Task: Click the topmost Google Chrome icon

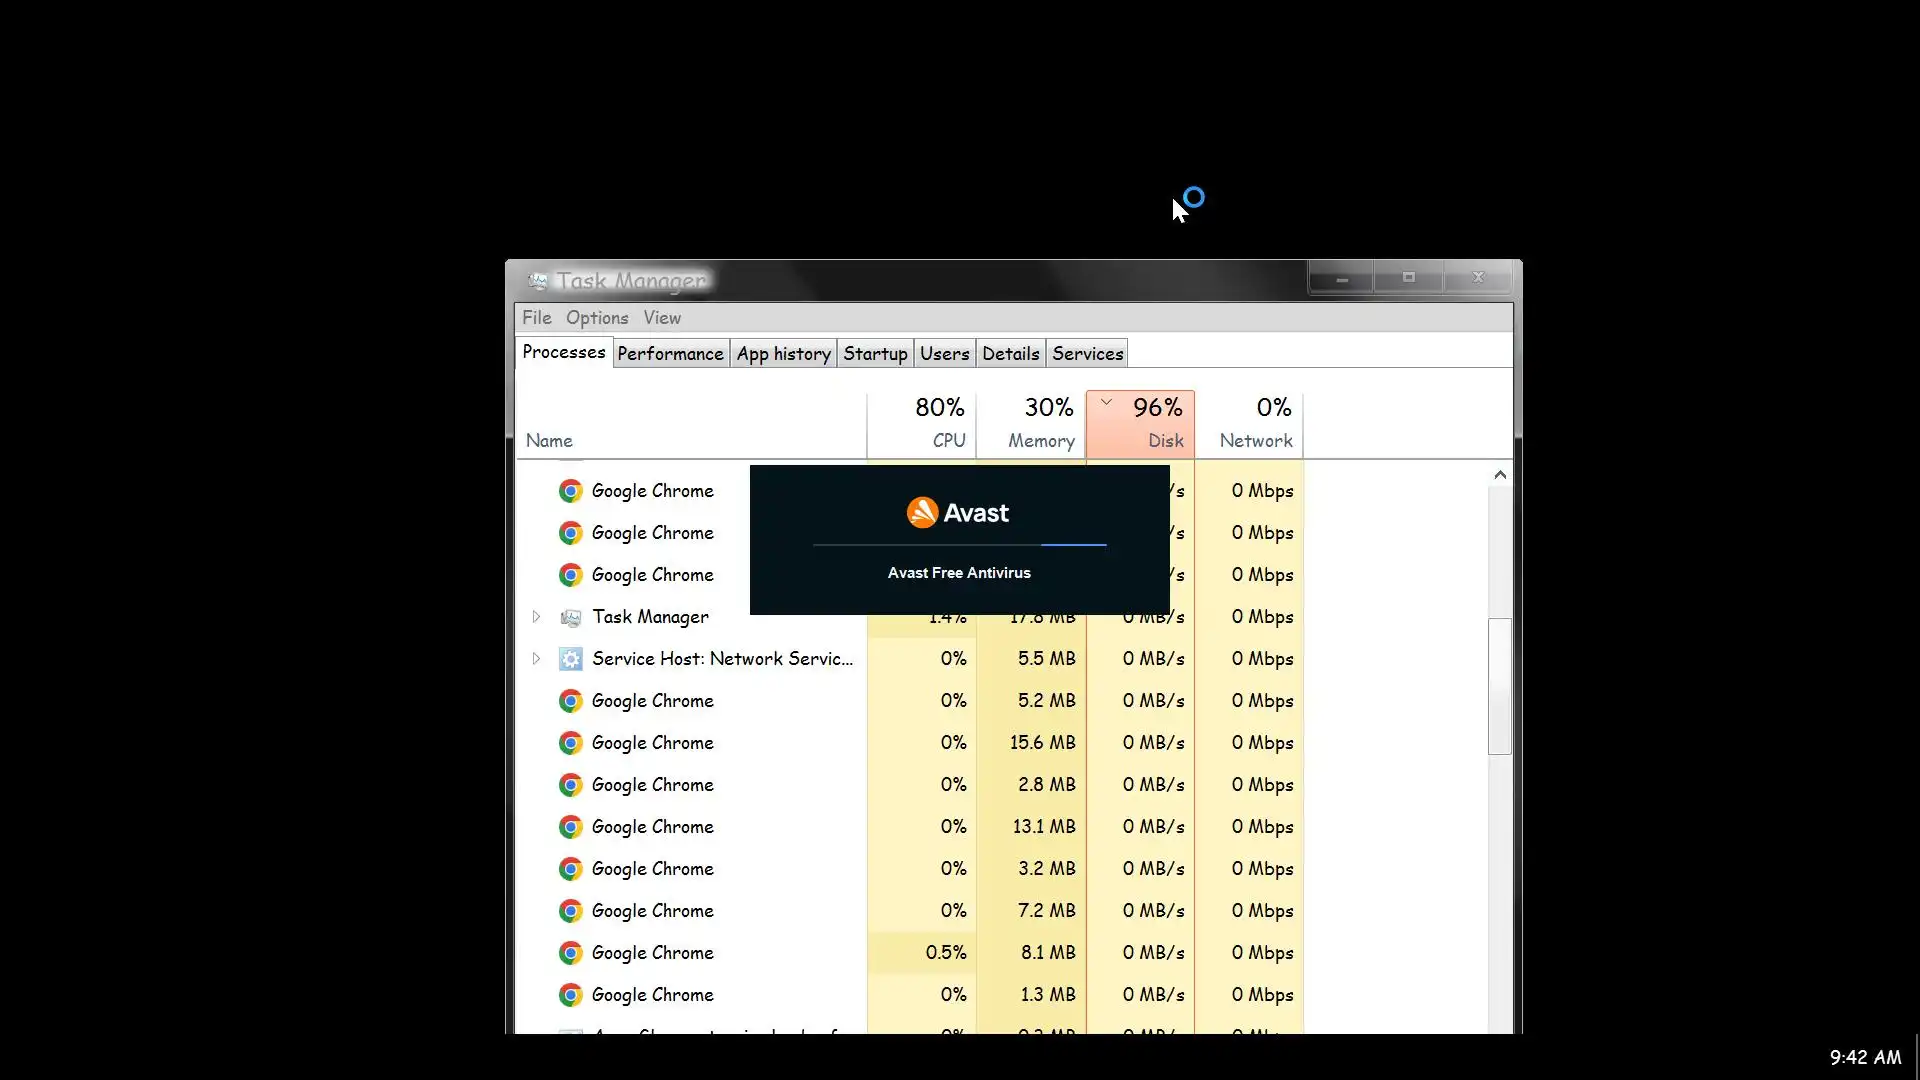Action: [x=570, y=491]
